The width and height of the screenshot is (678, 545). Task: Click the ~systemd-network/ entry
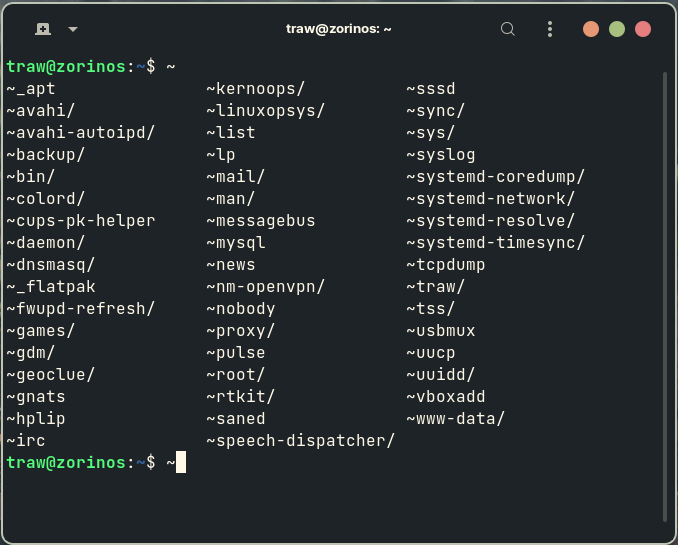click(491, 199)
